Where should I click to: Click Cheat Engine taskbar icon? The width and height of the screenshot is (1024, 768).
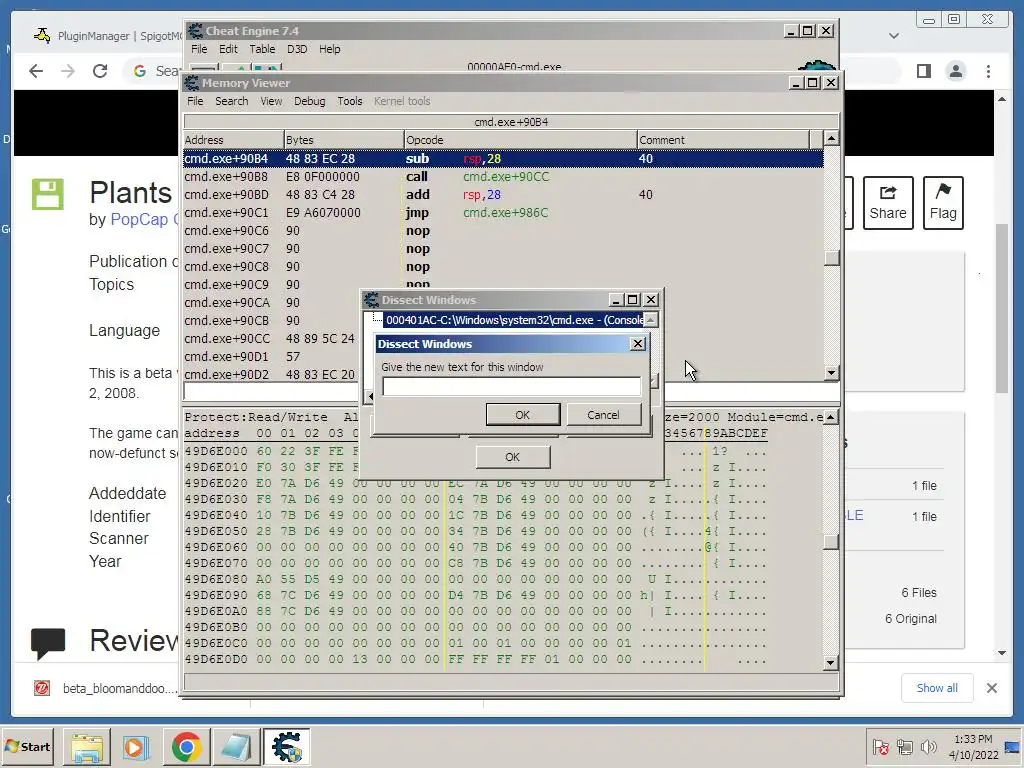pyautogui.click(x=287, y=747)
